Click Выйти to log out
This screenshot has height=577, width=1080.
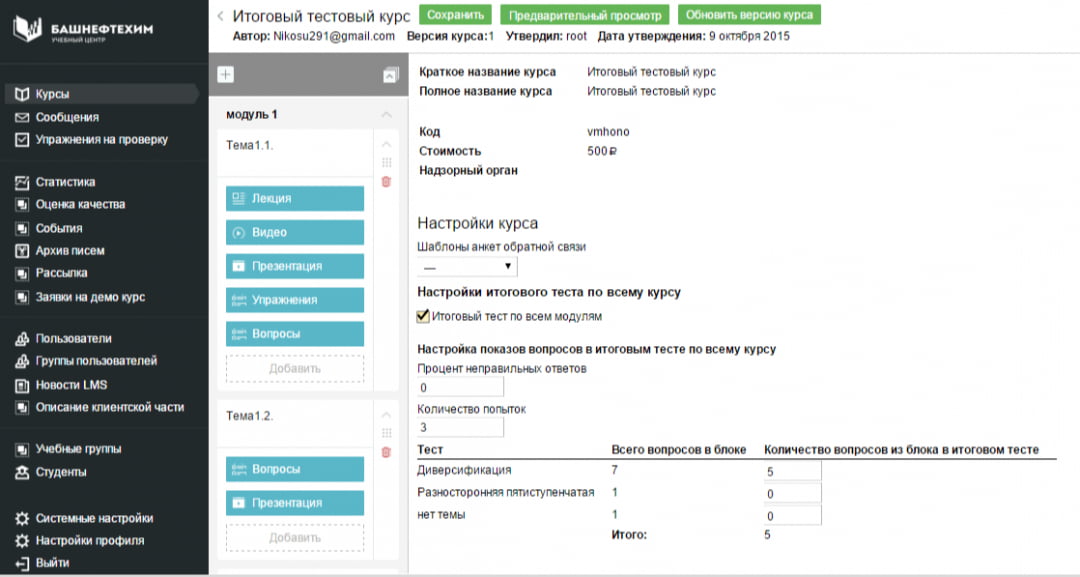pos(52,563)
